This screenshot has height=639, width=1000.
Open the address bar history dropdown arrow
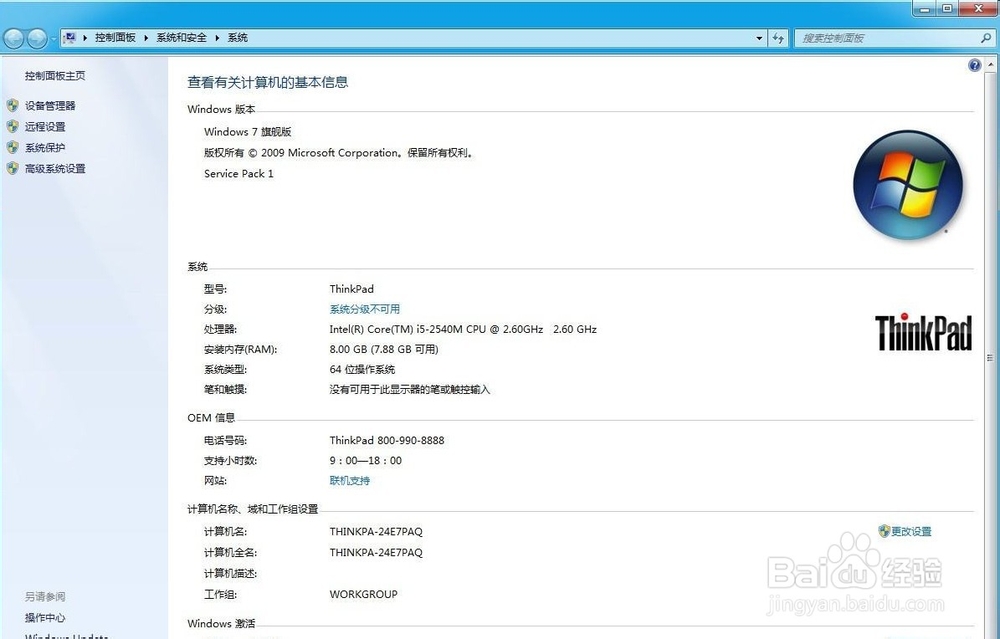[x=759, y=38]
